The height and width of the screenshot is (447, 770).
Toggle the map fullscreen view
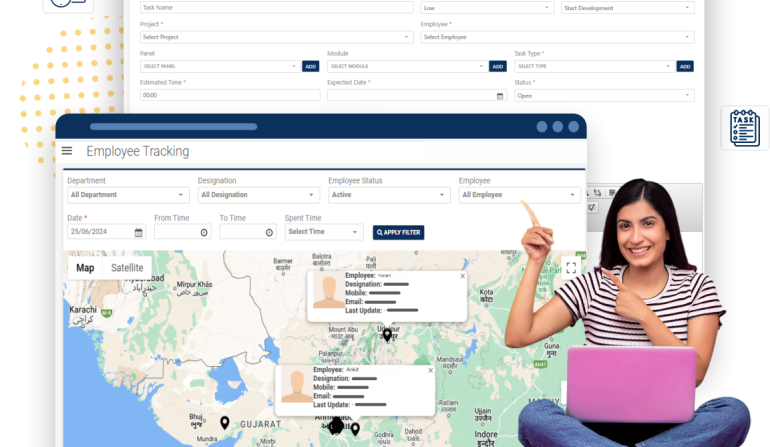pos(571,268)
